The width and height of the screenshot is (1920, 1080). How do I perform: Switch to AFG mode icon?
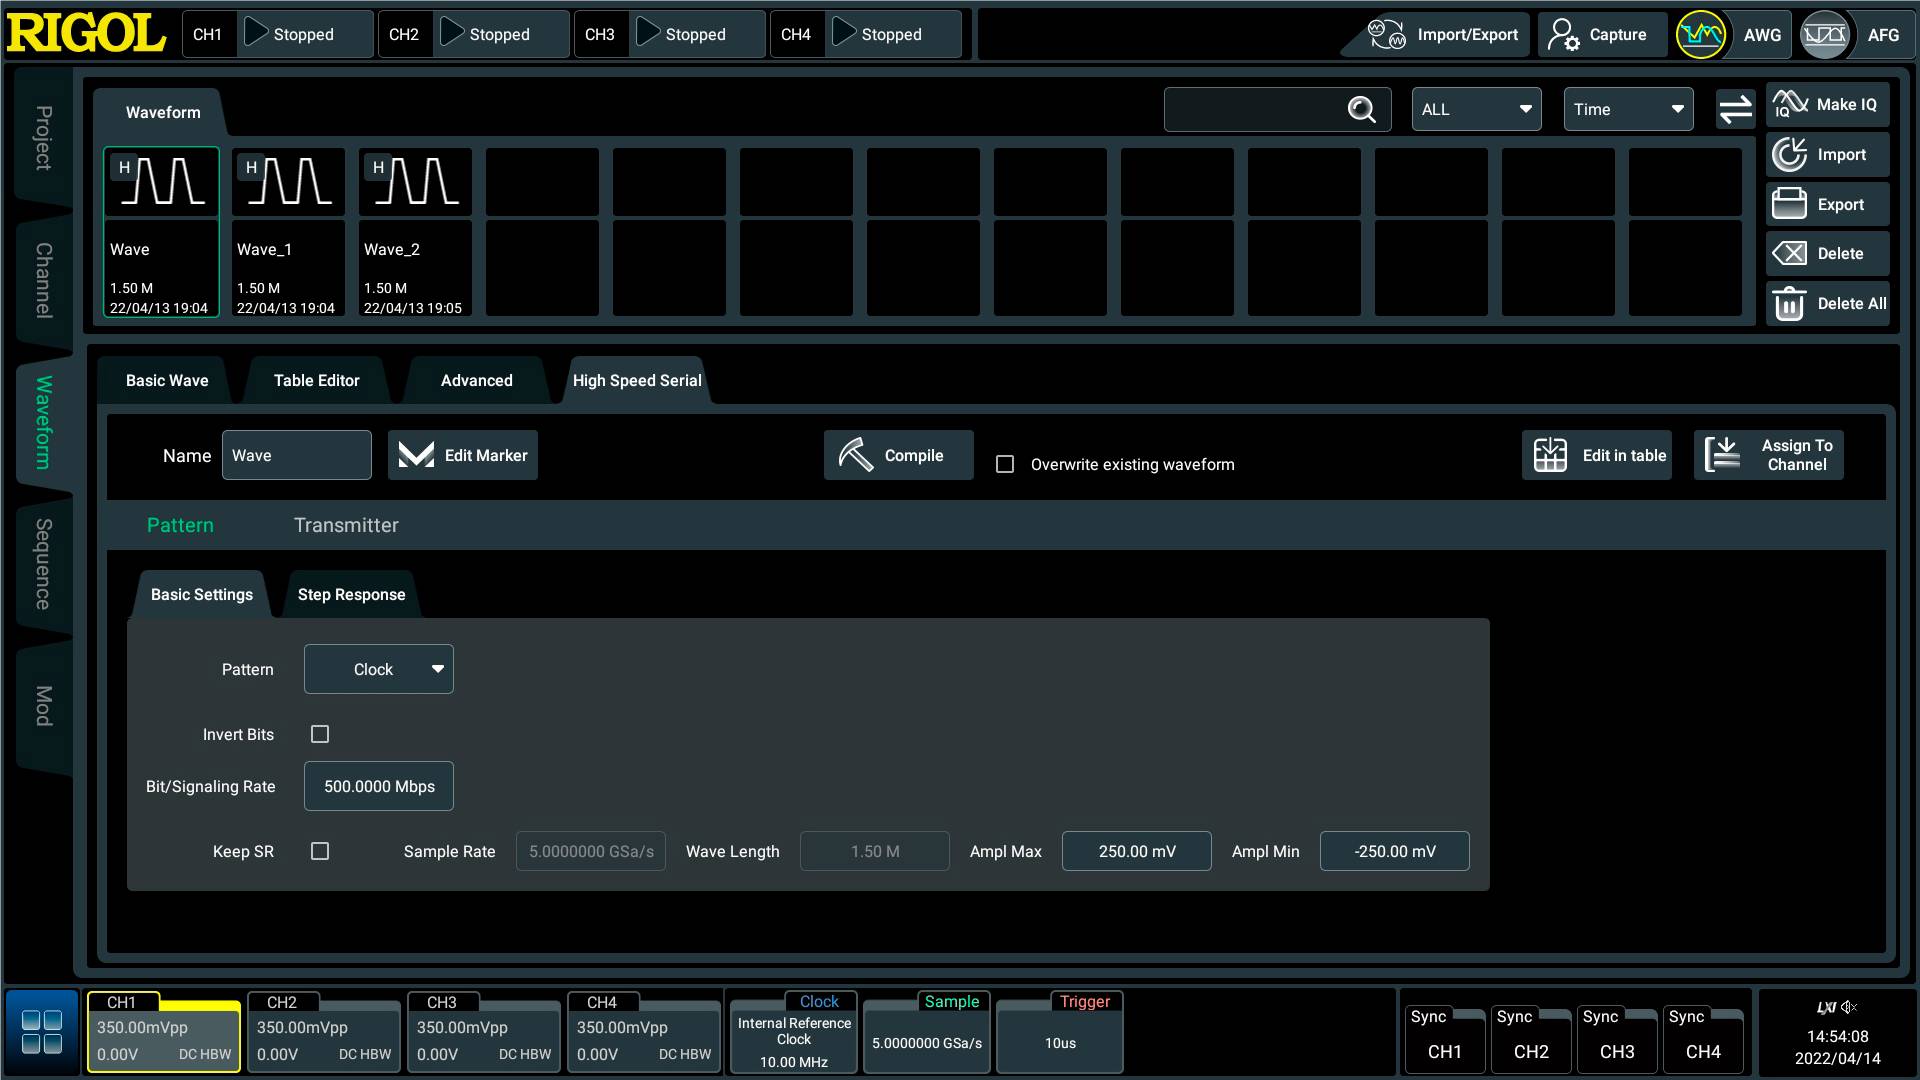[x=1824, y=35]
